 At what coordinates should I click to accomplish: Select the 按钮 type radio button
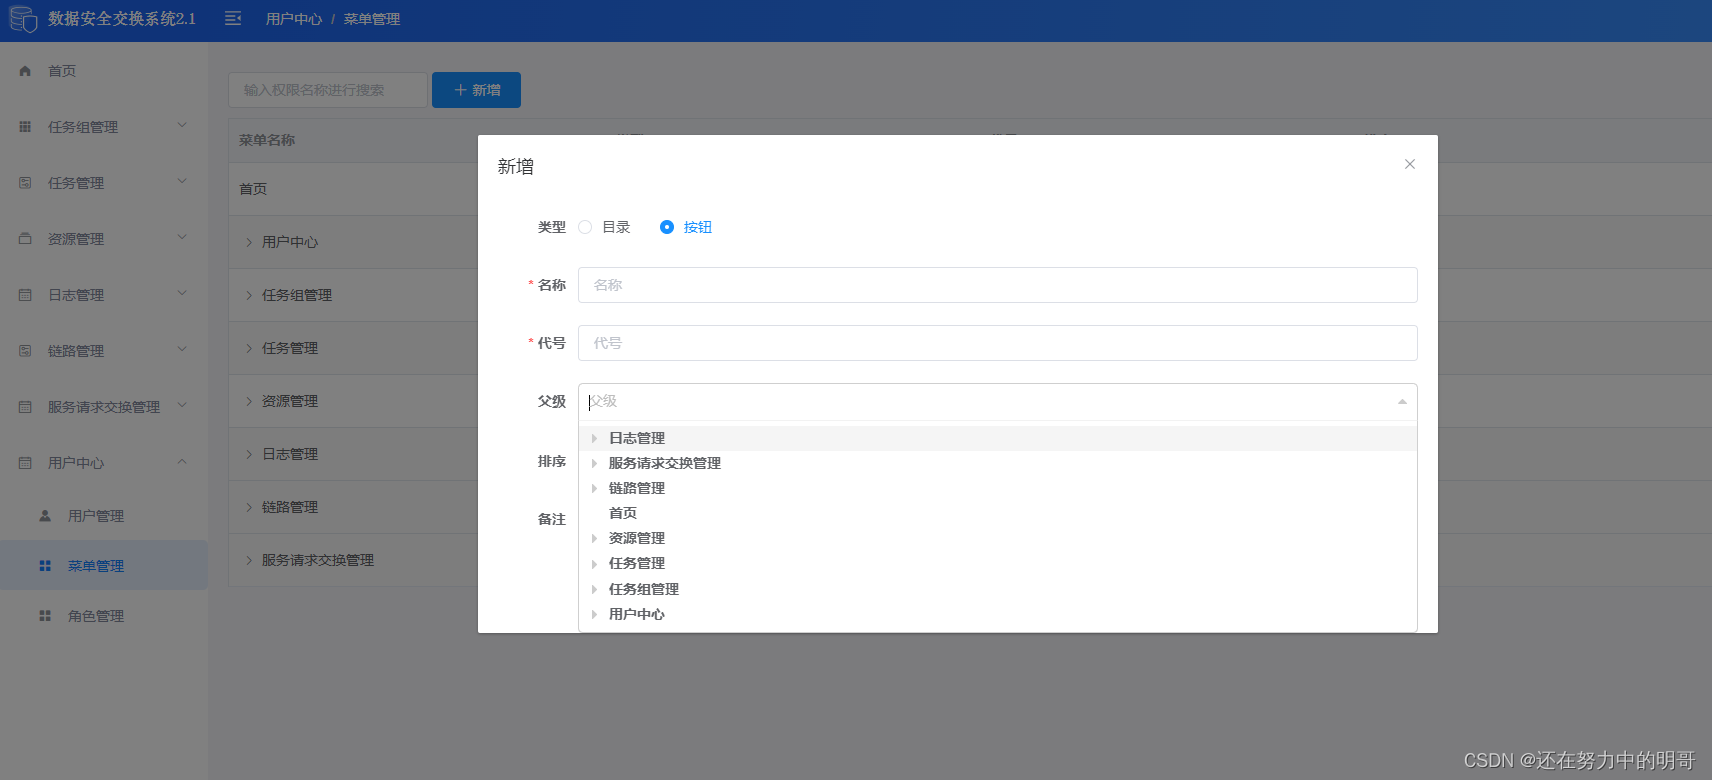[667, 227]
